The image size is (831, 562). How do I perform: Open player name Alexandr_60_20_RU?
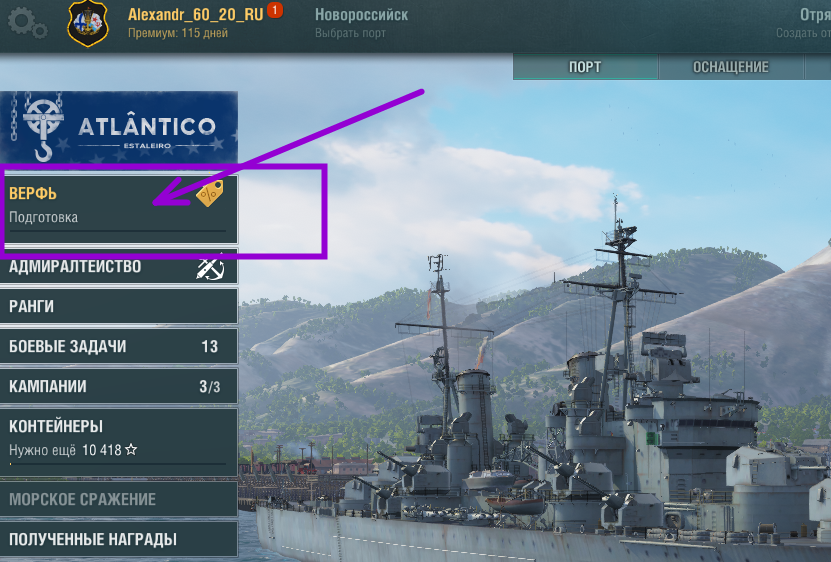pos(196,14)
